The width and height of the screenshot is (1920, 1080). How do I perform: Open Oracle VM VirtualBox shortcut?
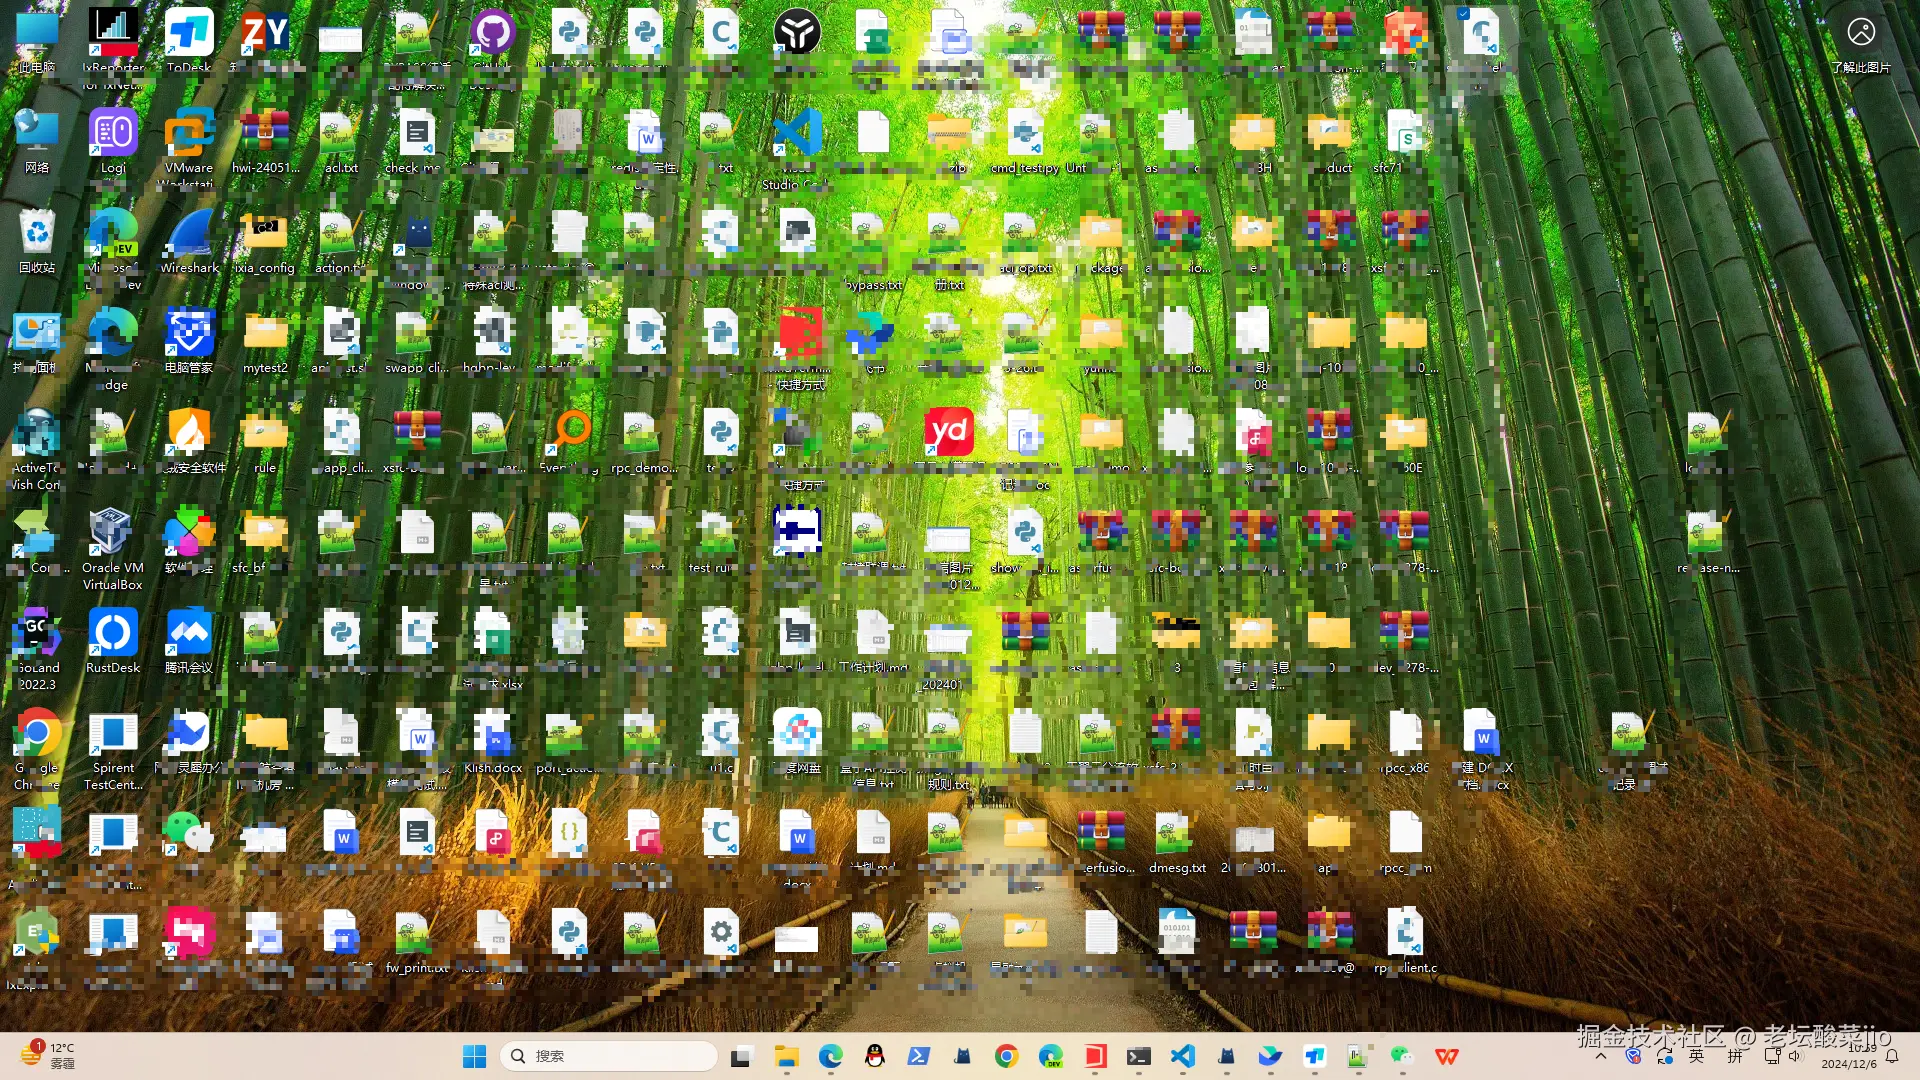click(112, 535)
